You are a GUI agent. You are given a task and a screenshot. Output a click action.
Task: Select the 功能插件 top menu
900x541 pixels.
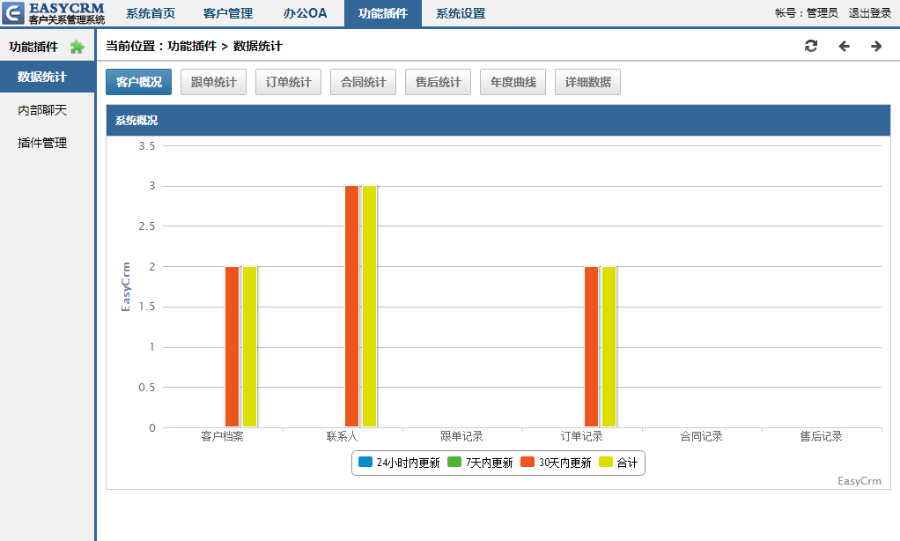click(383, 13)
